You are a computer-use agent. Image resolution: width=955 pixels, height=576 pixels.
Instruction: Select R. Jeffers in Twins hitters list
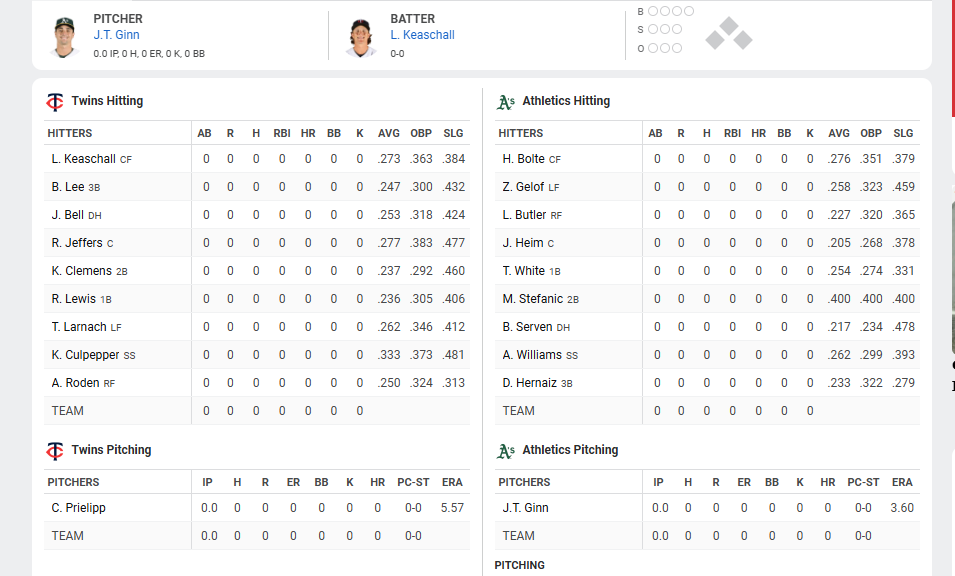click(77, 243)
